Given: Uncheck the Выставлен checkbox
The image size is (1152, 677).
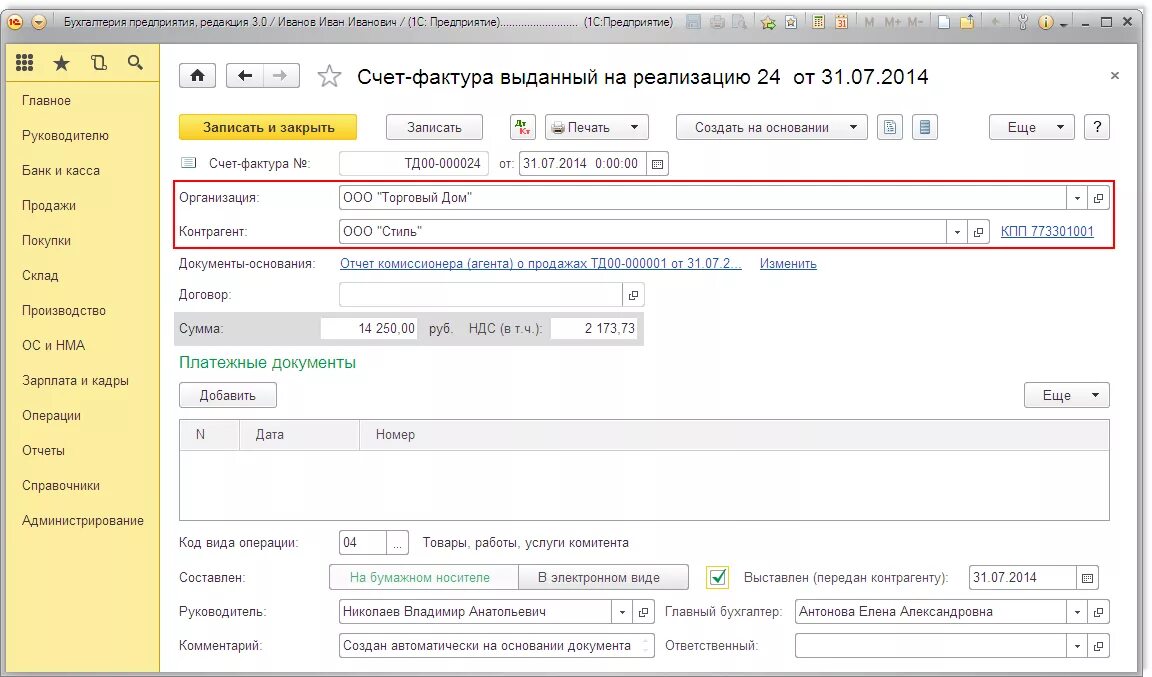Looking at the screenshot, I should [718, 578].
